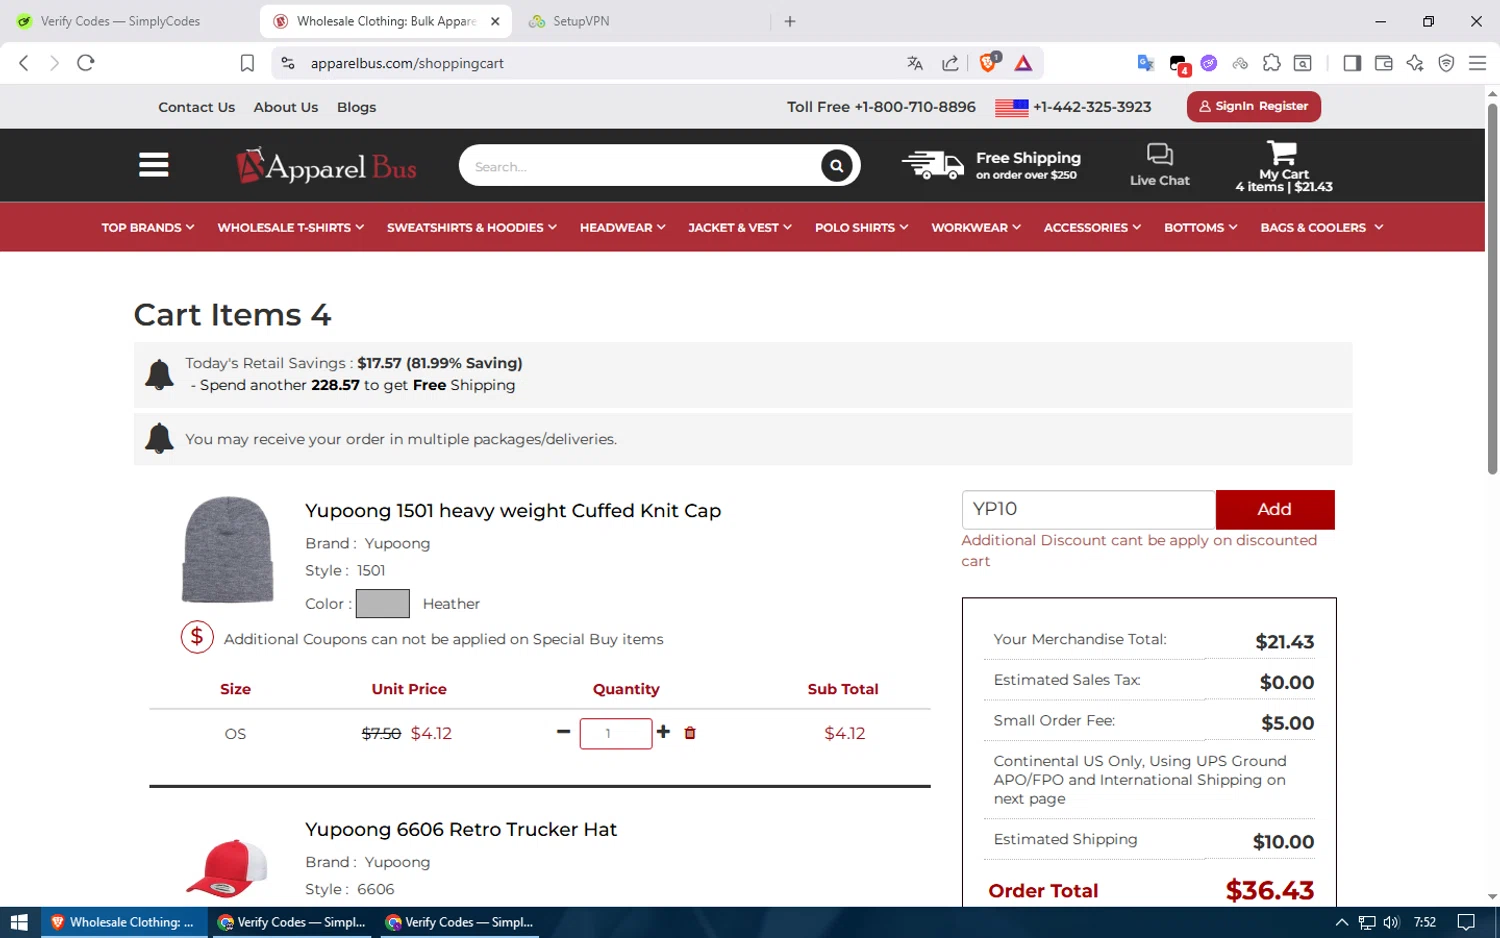Expand TOP BRANDS dropdown menu
Image resolution: width=1500 pixels, height=938 pixels.
click(x=148, y=228)
